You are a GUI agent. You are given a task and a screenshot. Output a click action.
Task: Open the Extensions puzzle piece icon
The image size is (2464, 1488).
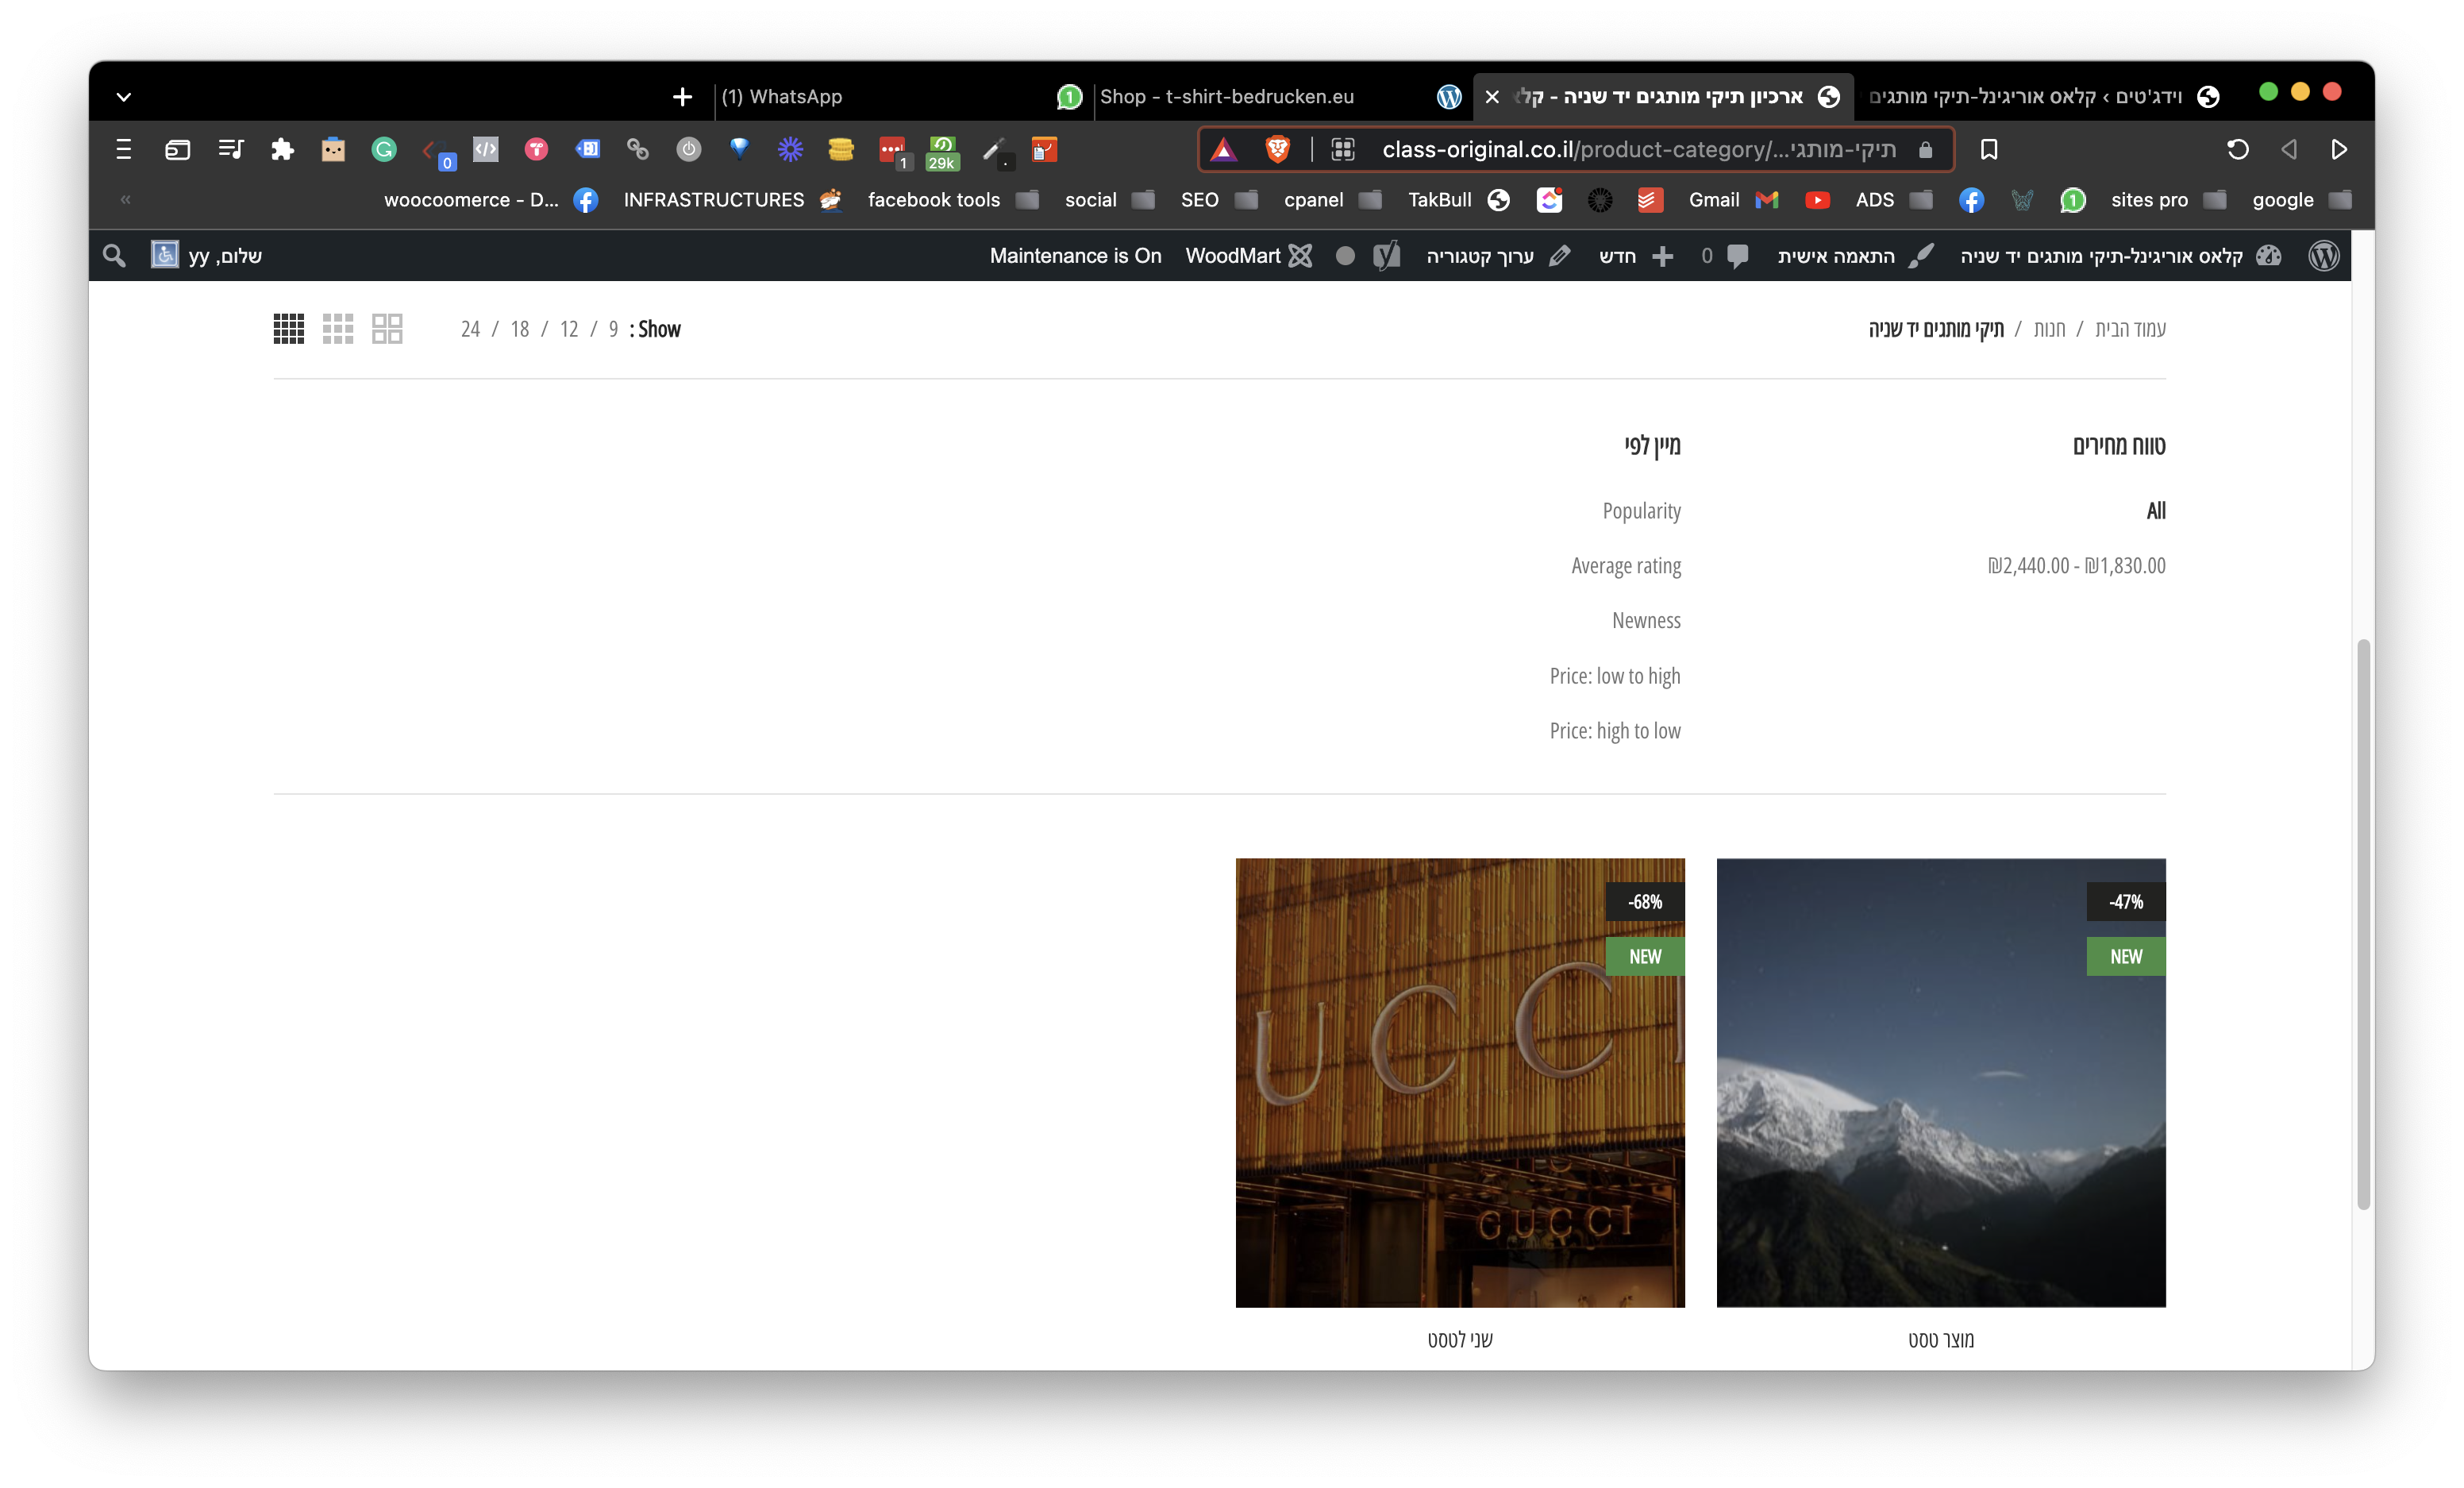(283, 150)
